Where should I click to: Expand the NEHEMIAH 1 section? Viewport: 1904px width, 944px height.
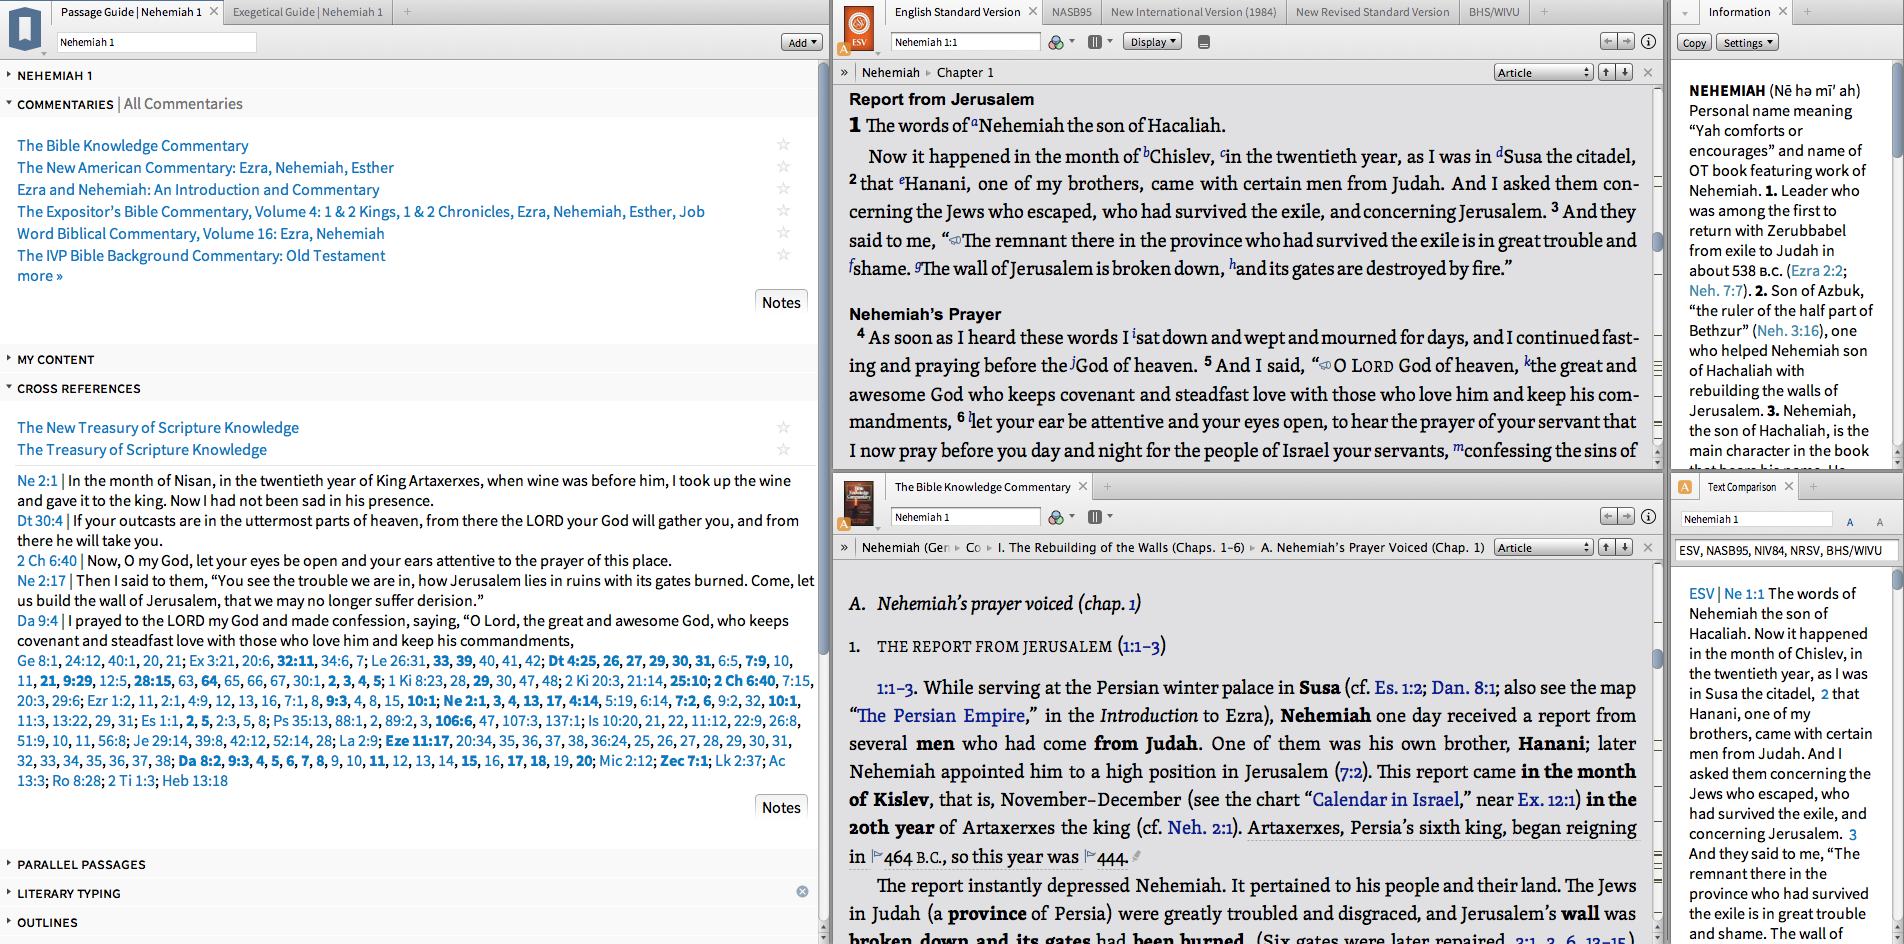9,75
